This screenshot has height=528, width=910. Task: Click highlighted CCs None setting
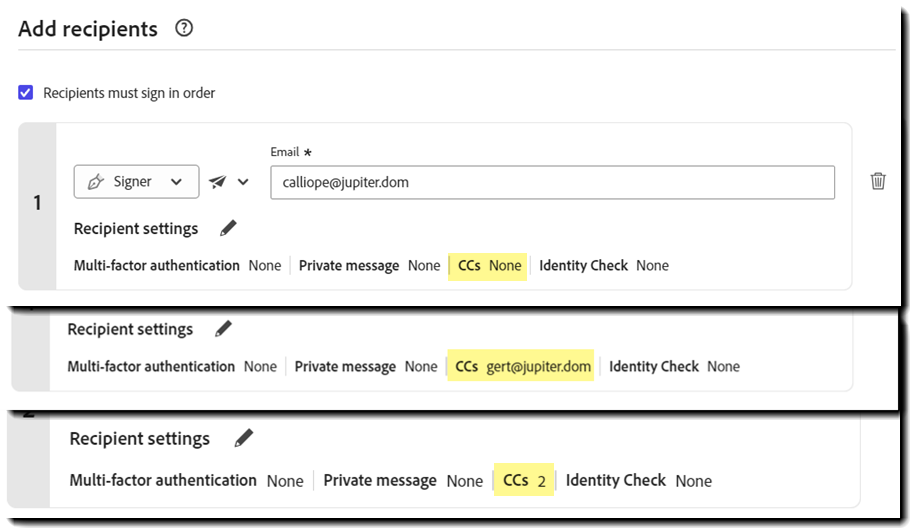(x=489, y=266)
